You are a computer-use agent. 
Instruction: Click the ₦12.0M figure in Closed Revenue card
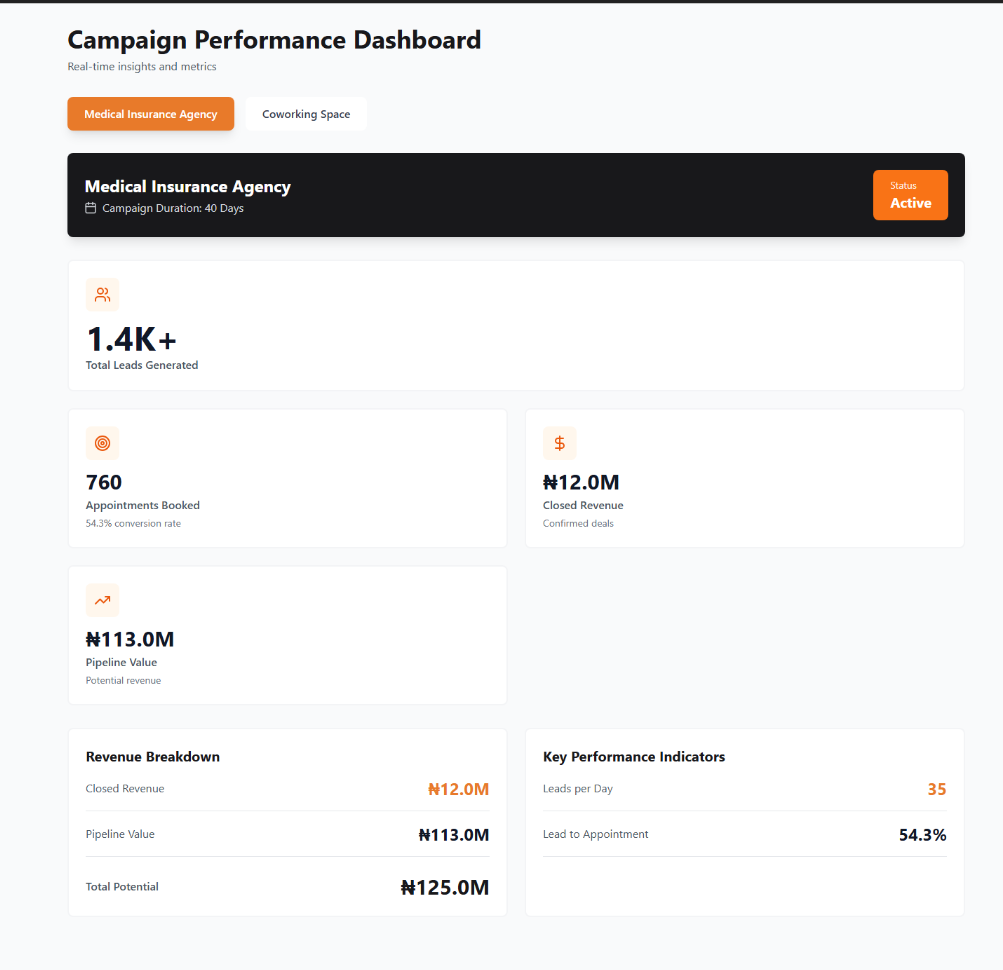tap(581, 482)
